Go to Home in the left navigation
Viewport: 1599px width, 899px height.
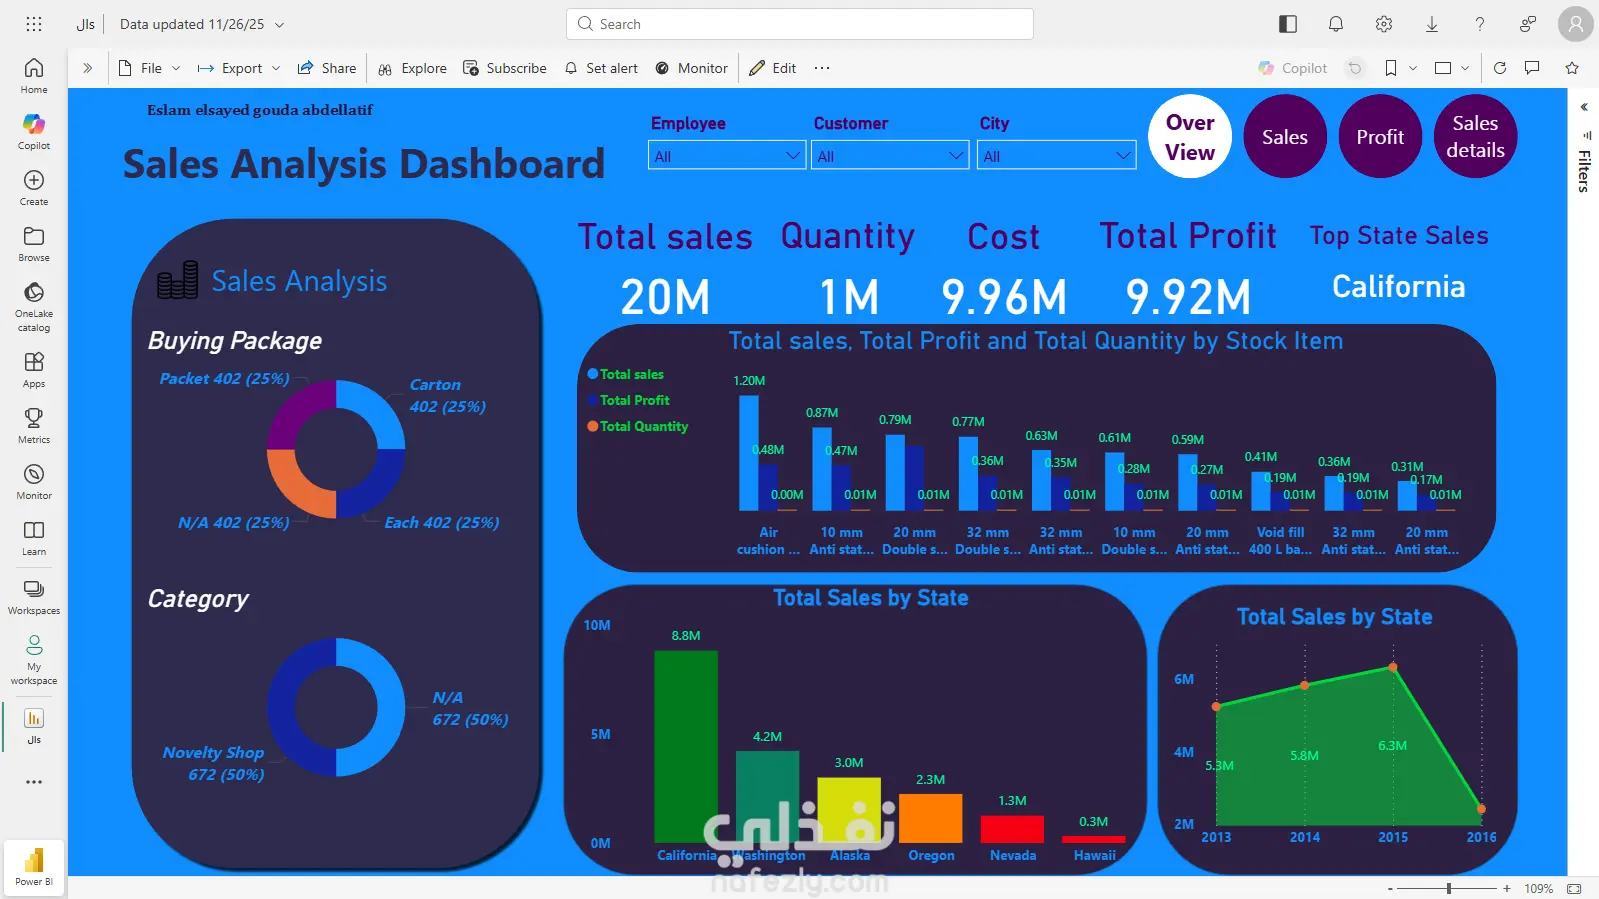pos(34,75)
